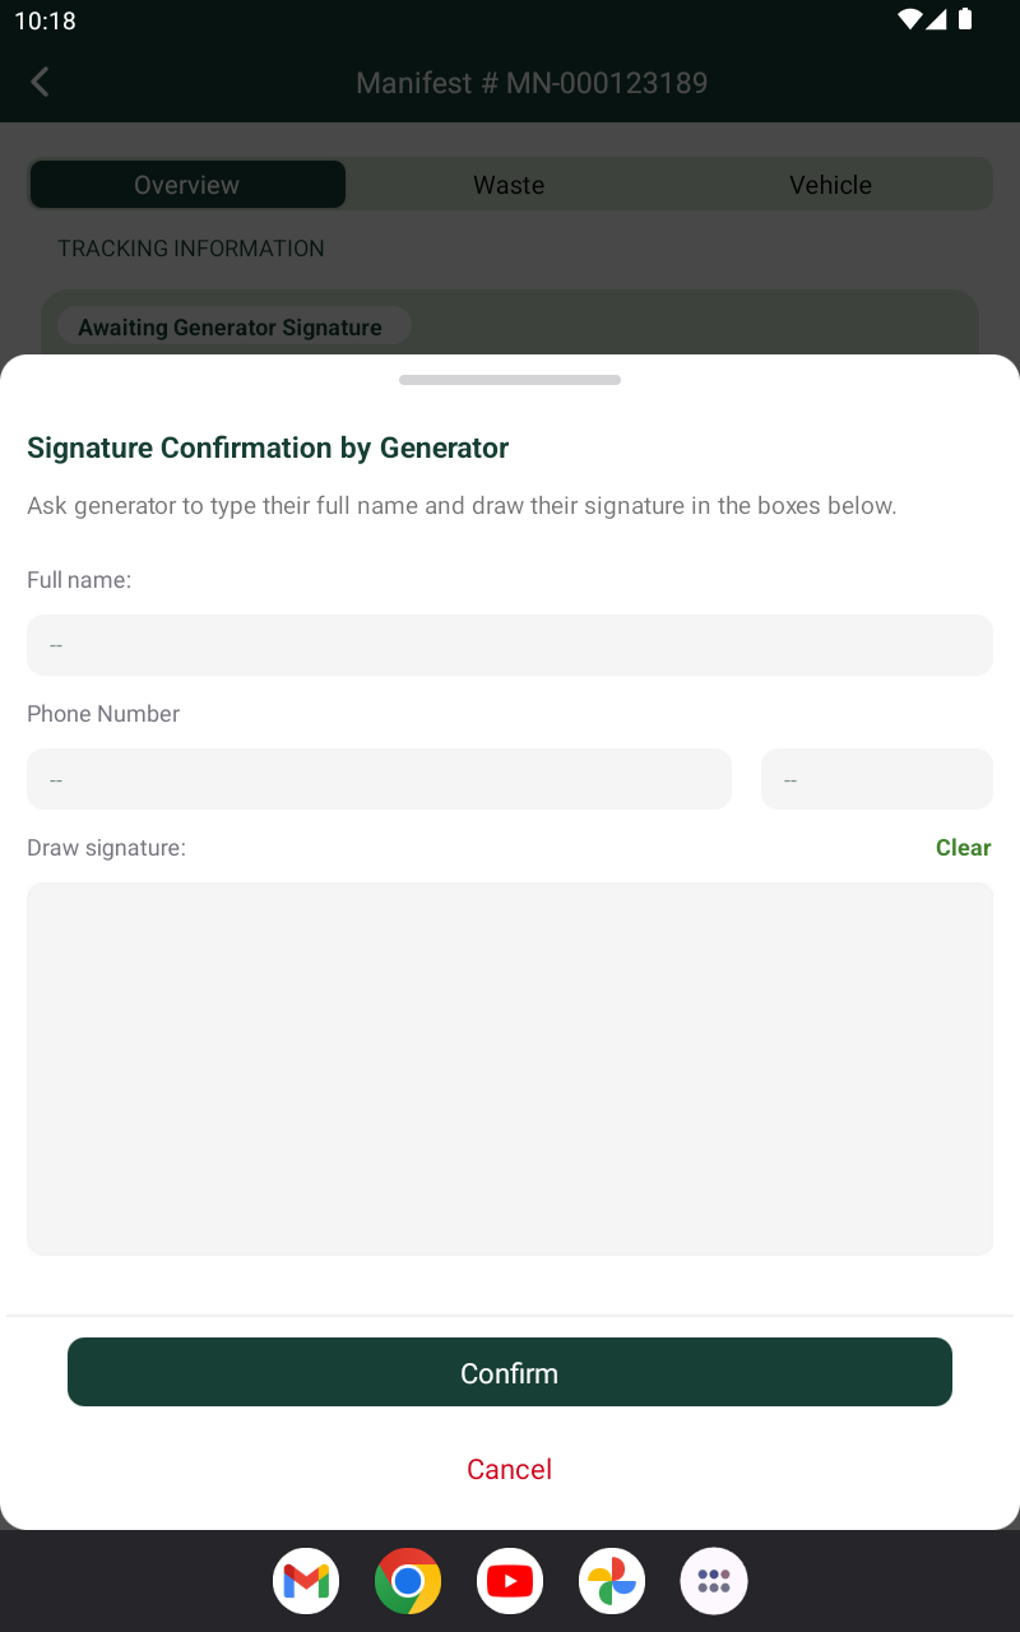Switch to the Vehicle tab
The image size is (1020, 1632).
830,185
